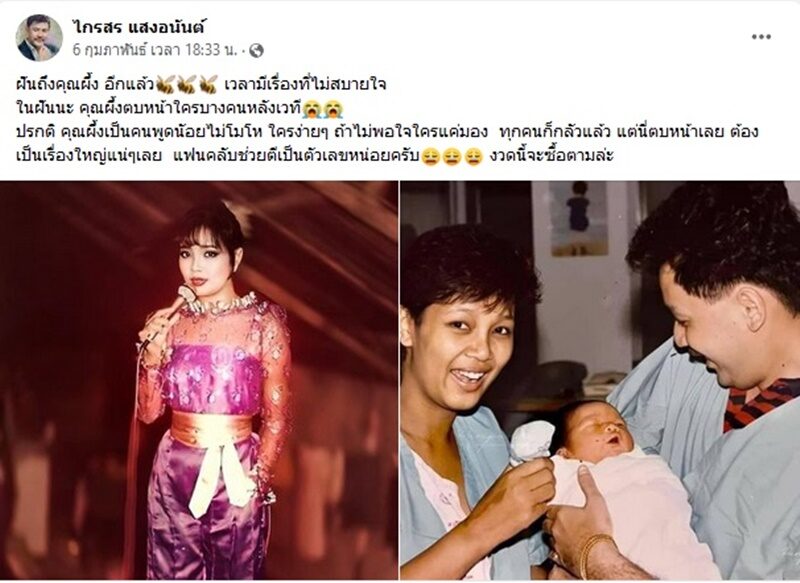This screenshot has height=583, width=800.
Task: Open profile name ไกรสร แสงอนันต์
Action: pos(137,26)
